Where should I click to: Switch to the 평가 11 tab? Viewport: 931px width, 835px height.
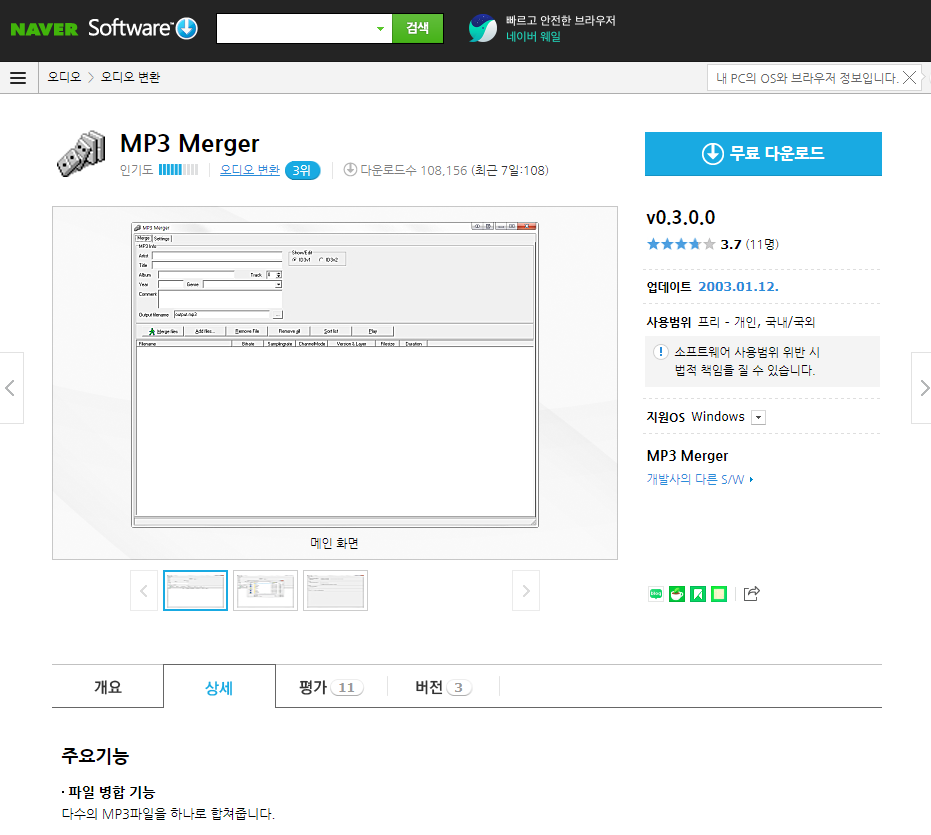(331, 687)
